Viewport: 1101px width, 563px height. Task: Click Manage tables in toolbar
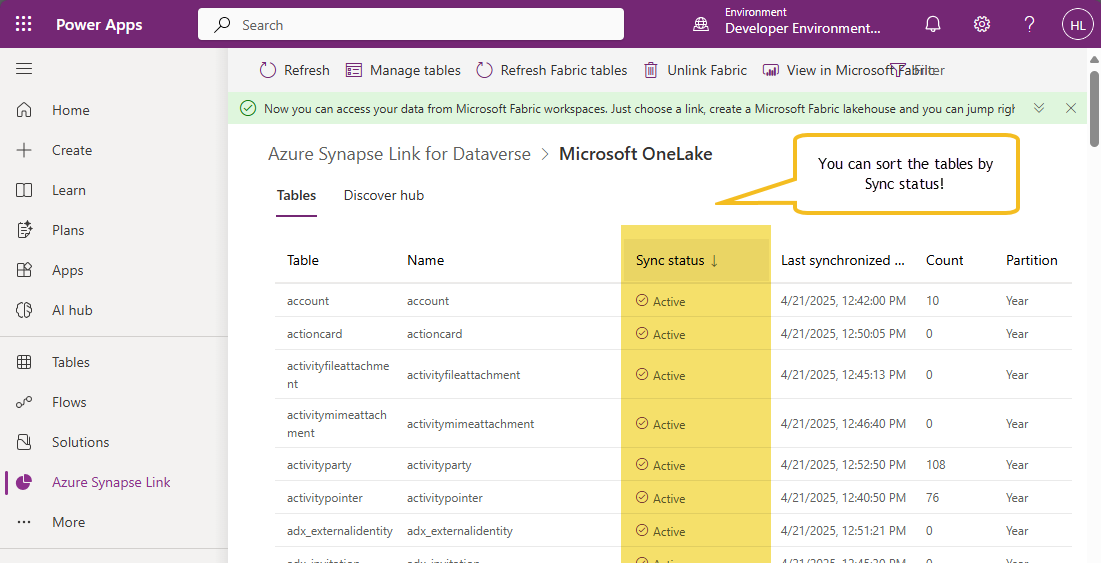[403, 70]
